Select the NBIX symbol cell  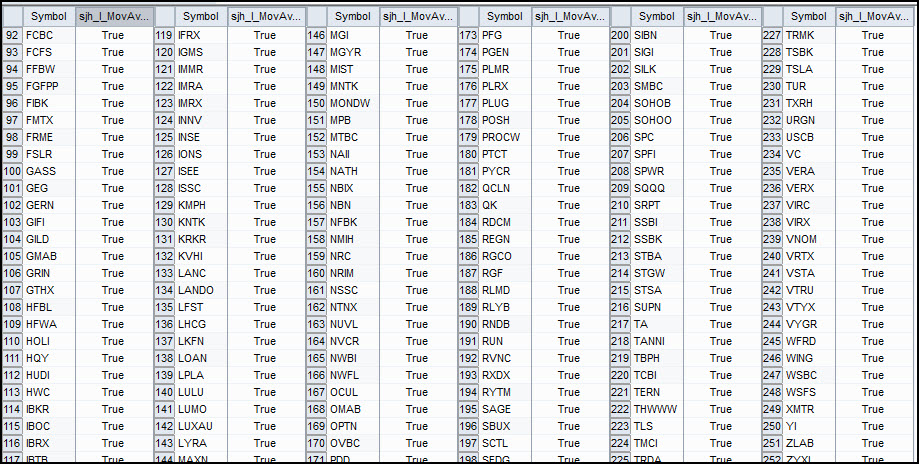click(353, 188)
